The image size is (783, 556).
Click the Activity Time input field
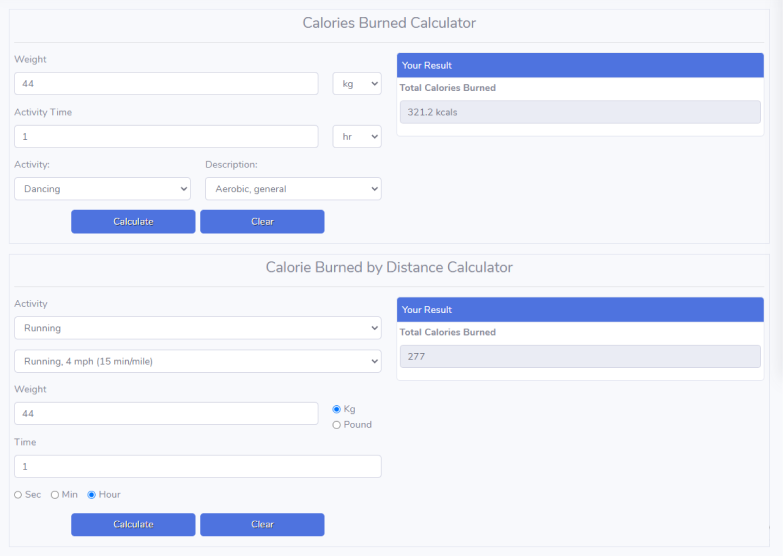[166, 136]
